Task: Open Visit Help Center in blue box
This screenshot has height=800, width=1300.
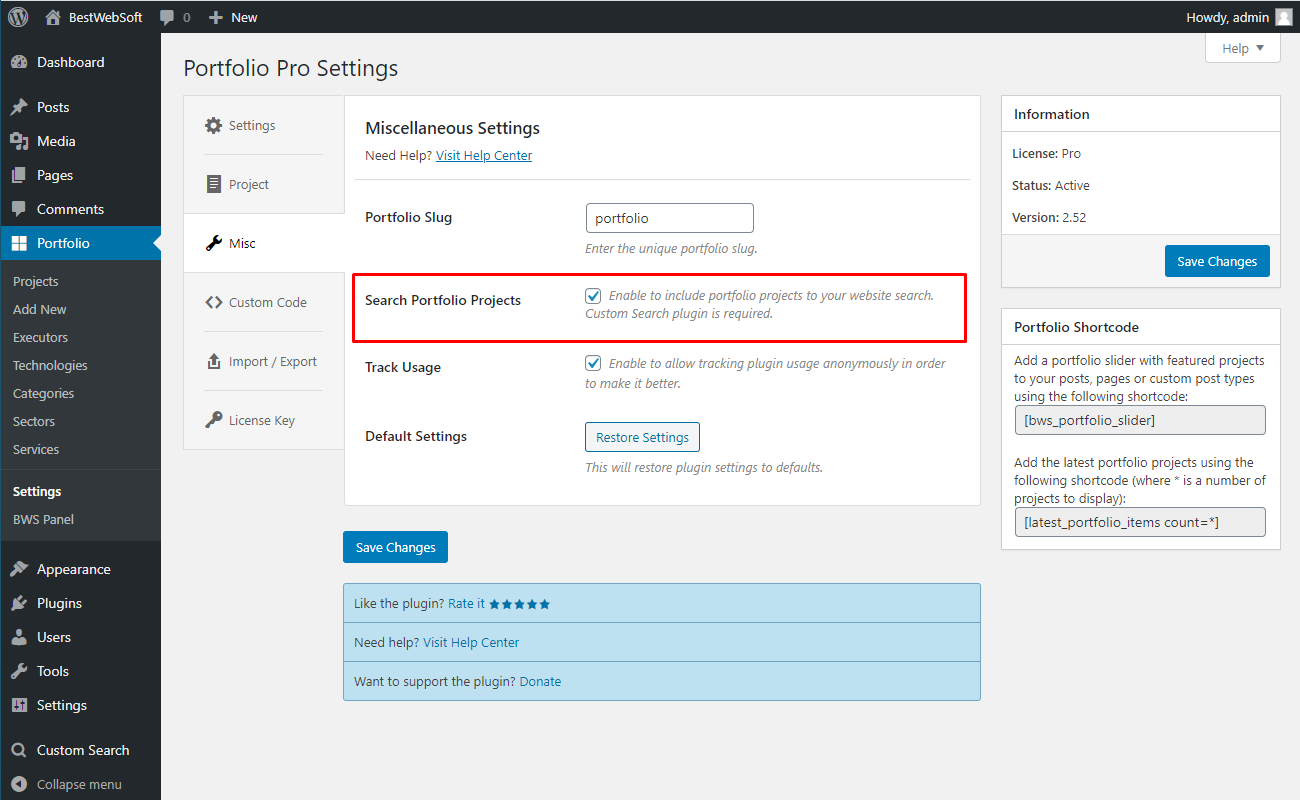Action: click(471, 642)
